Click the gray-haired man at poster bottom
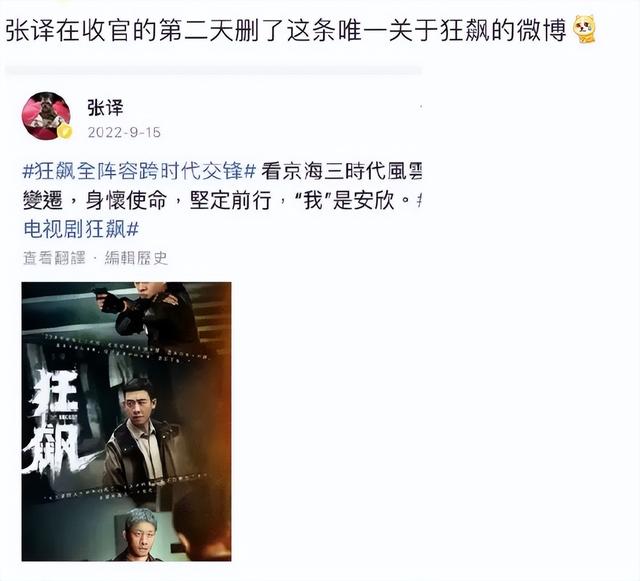Image resolution: width=640 pixels, height=581 pixels. (x=140, y=534)
